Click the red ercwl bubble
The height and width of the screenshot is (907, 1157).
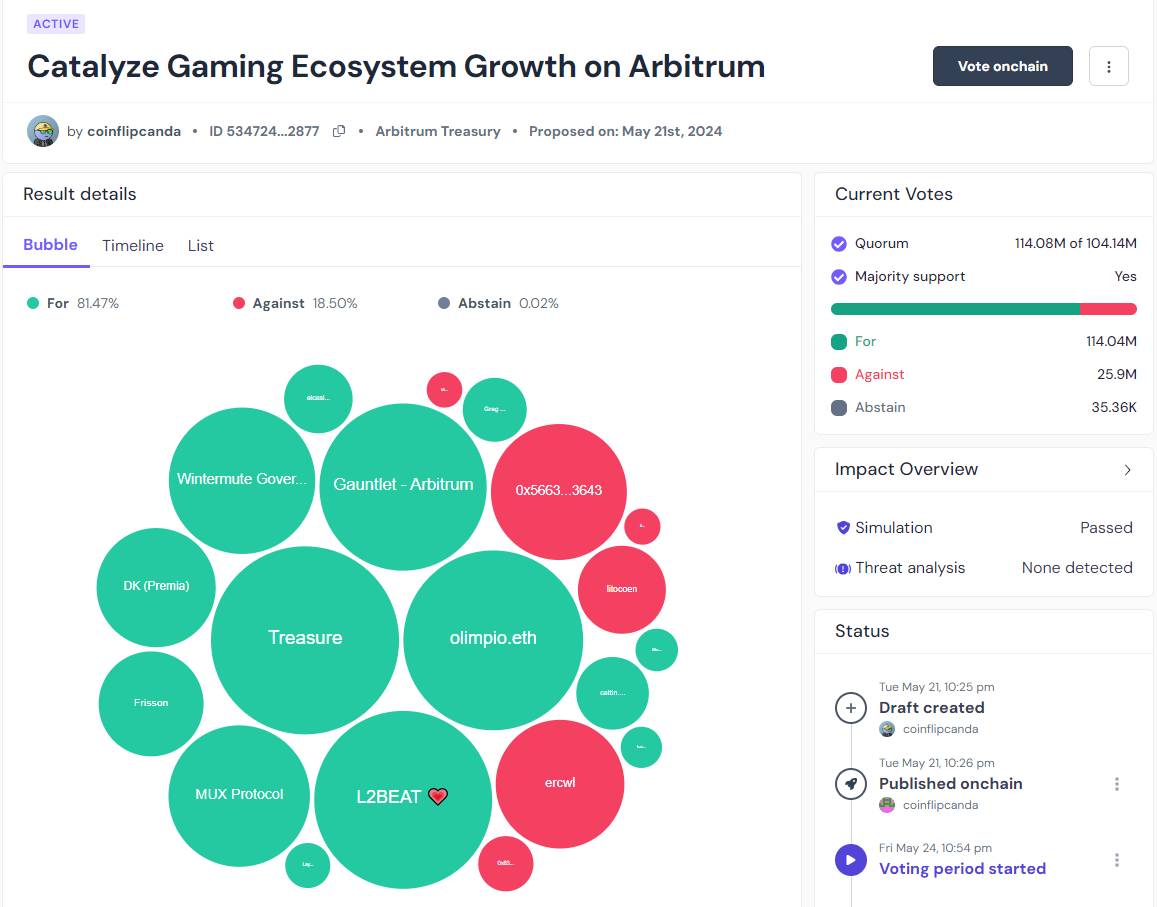pos(560,784)
